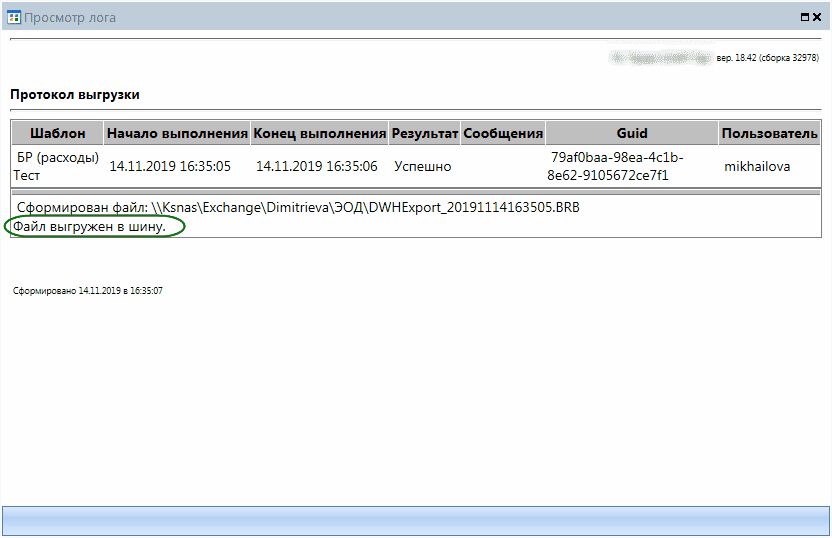Click end time 14.11.2019 16:35:06

tap(317, 167)
